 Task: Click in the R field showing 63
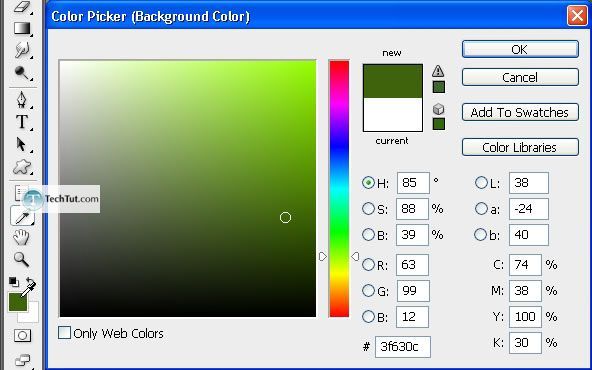tap(412, 265)
